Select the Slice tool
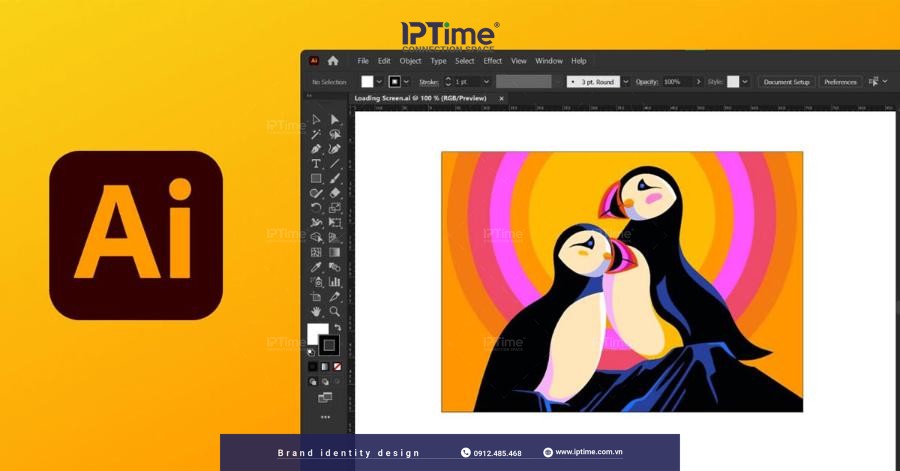Viewport: 900px width, 471px height. click(x=335, y=297)
